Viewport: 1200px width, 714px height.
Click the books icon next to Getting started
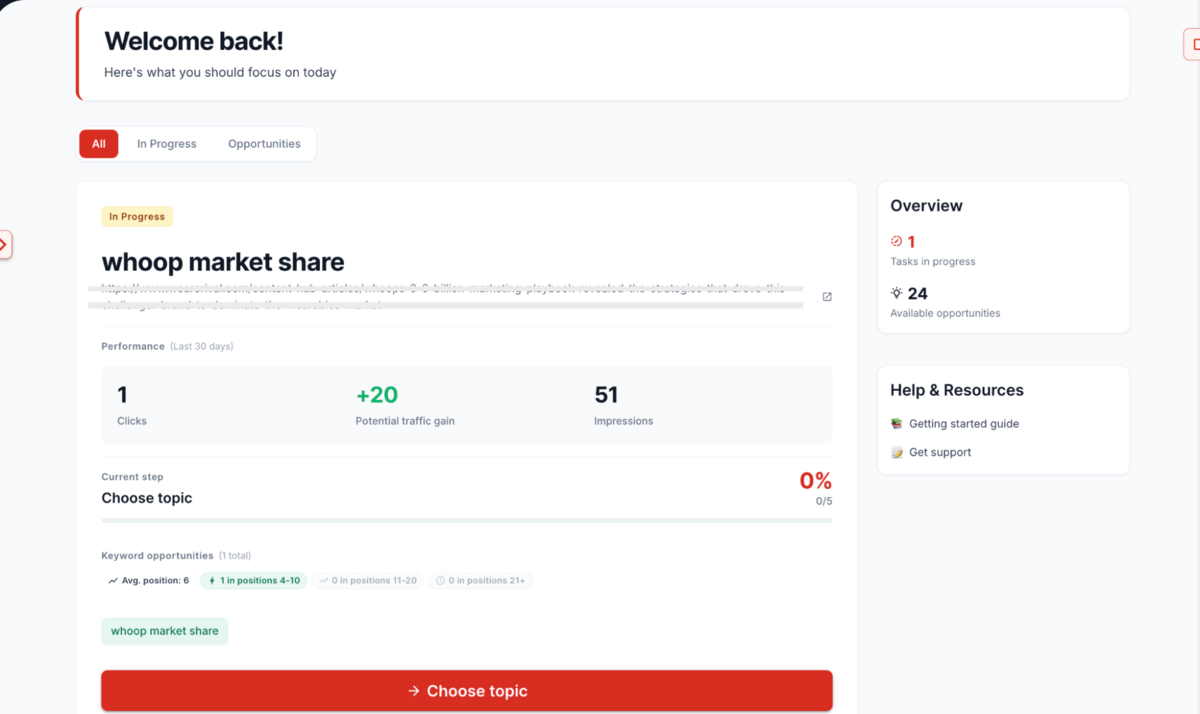pyautogui.click(x=897, y=424)
